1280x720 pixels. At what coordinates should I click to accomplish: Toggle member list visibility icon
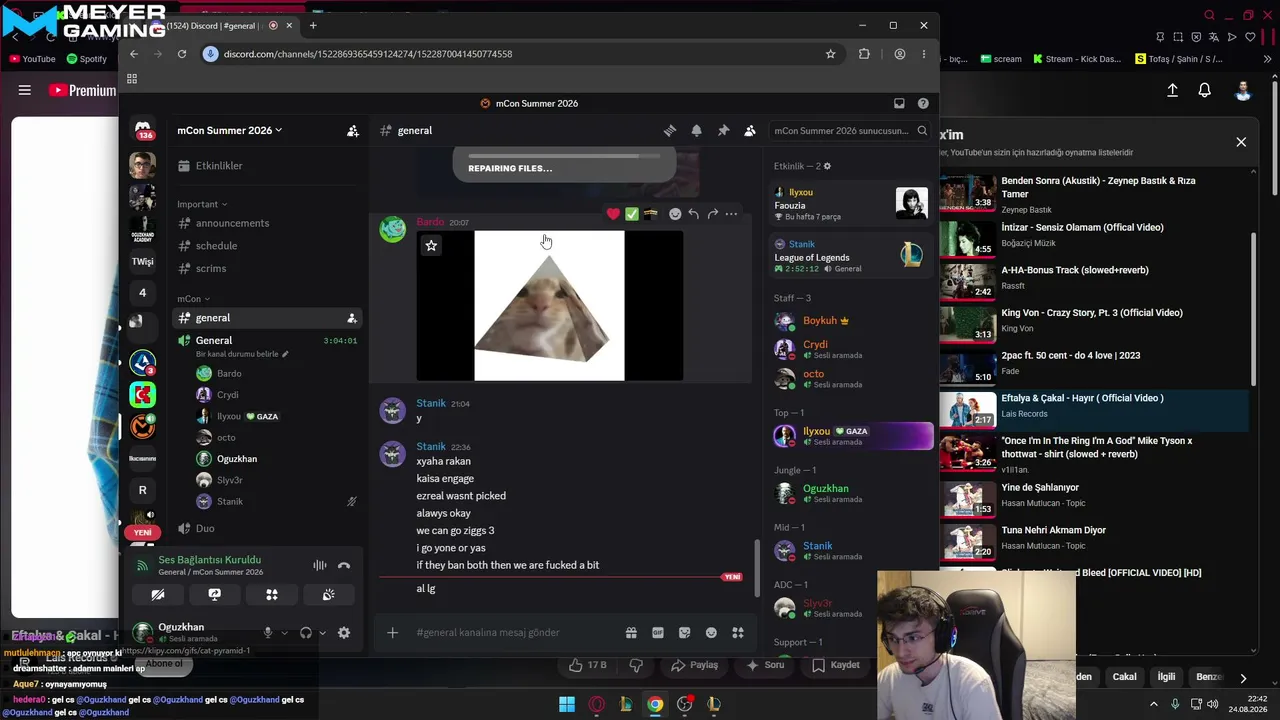750,131
